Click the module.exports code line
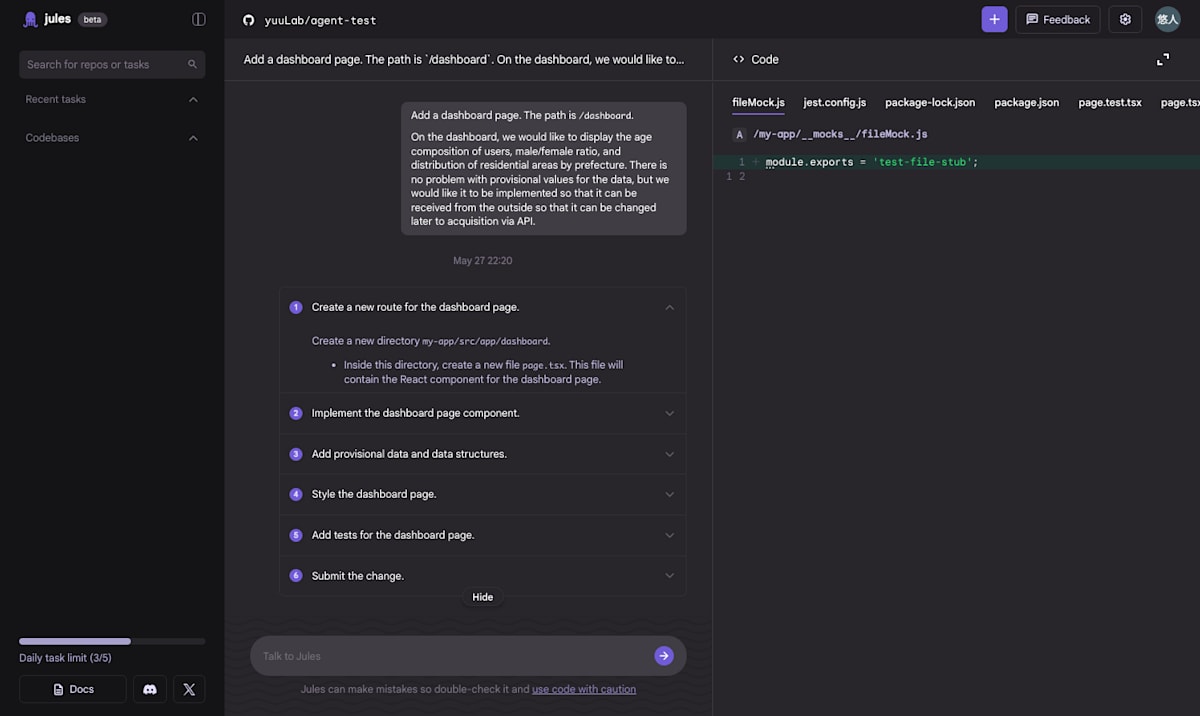The height and width of the screenshot is (716, 1200). 872,162
